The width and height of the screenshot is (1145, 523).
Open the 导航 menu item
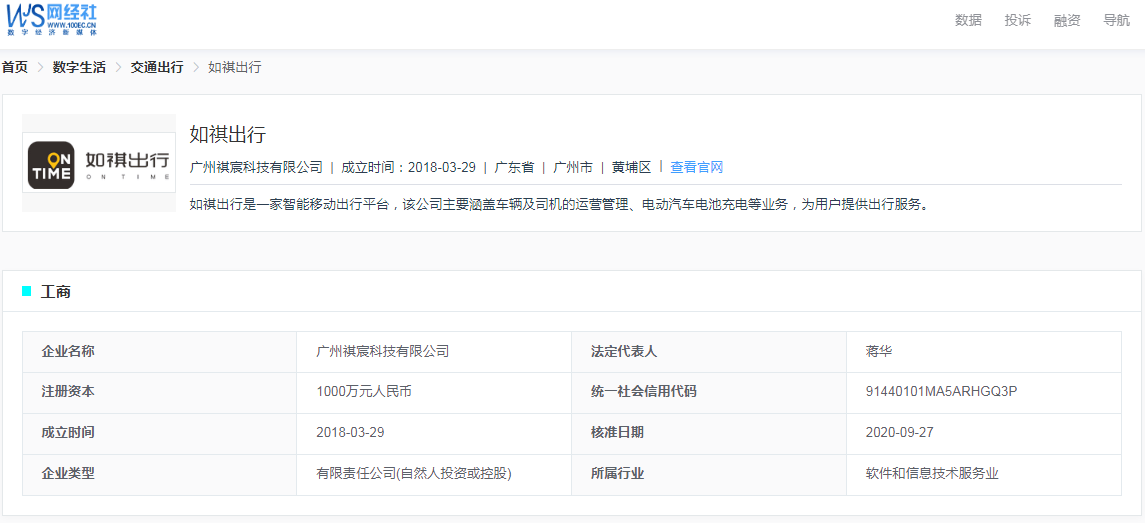(x=1117, y=20)
